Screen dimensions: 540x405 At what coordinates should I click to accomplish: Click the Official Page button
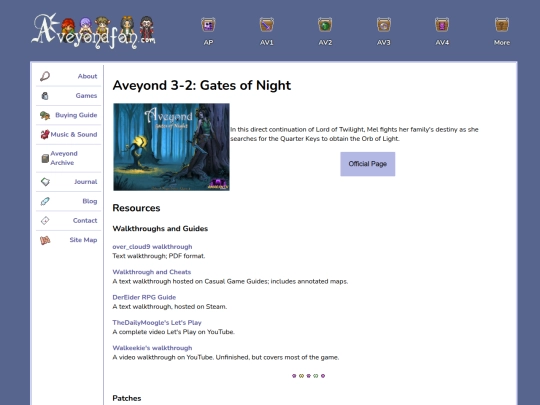point(367,164)
